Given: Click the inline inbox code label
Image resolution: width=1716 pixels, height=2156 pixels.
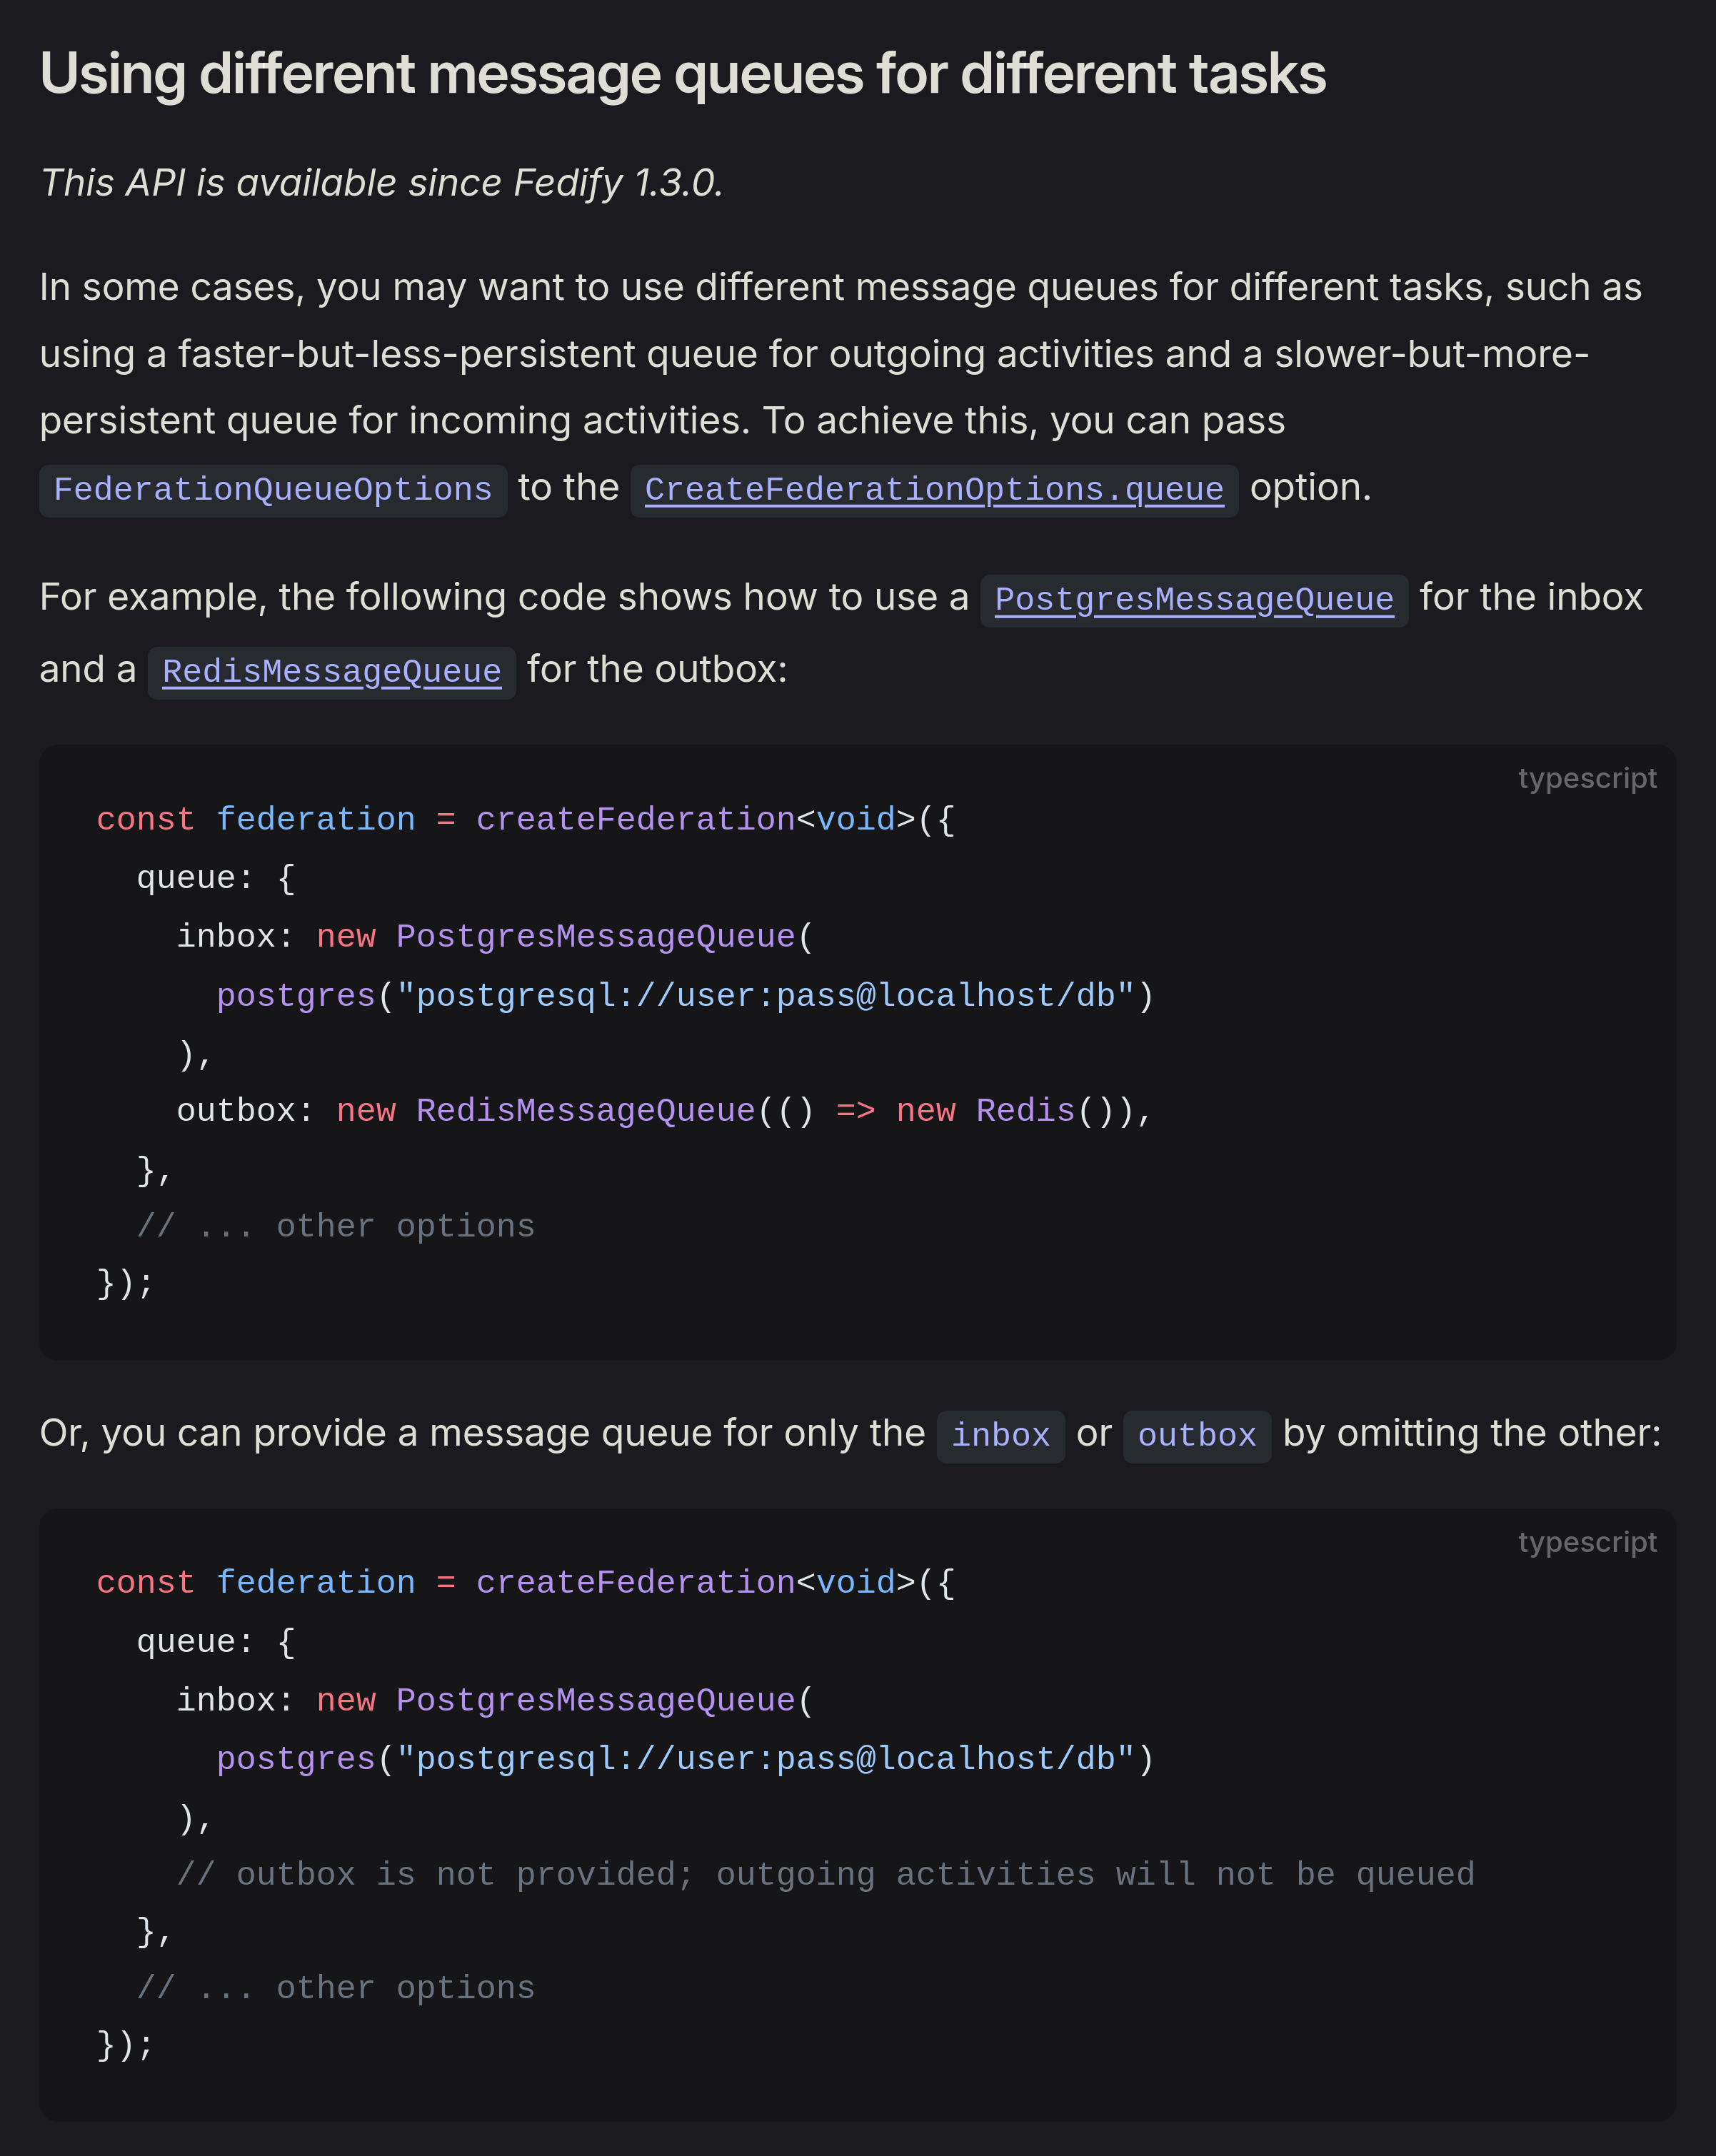Looking at the screenshot, I should (1000, 1436).
